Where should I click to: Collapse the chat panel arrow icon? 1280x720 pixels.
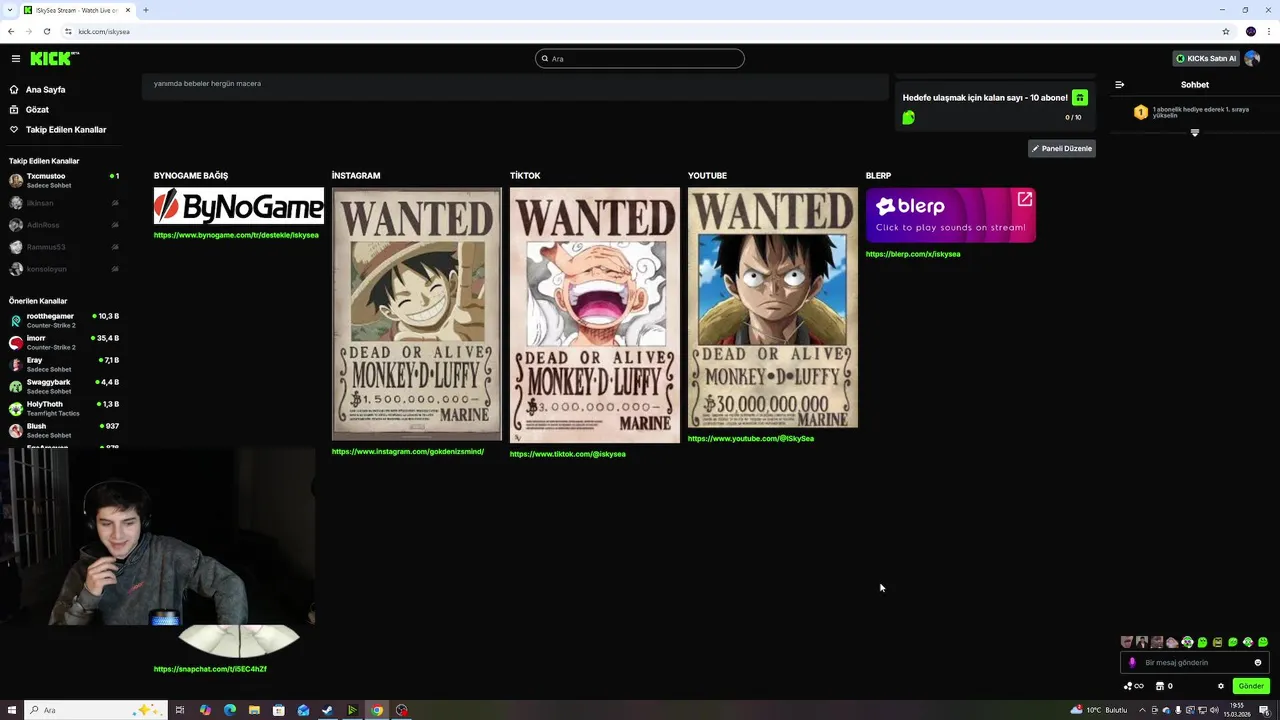pos(1119,85)
